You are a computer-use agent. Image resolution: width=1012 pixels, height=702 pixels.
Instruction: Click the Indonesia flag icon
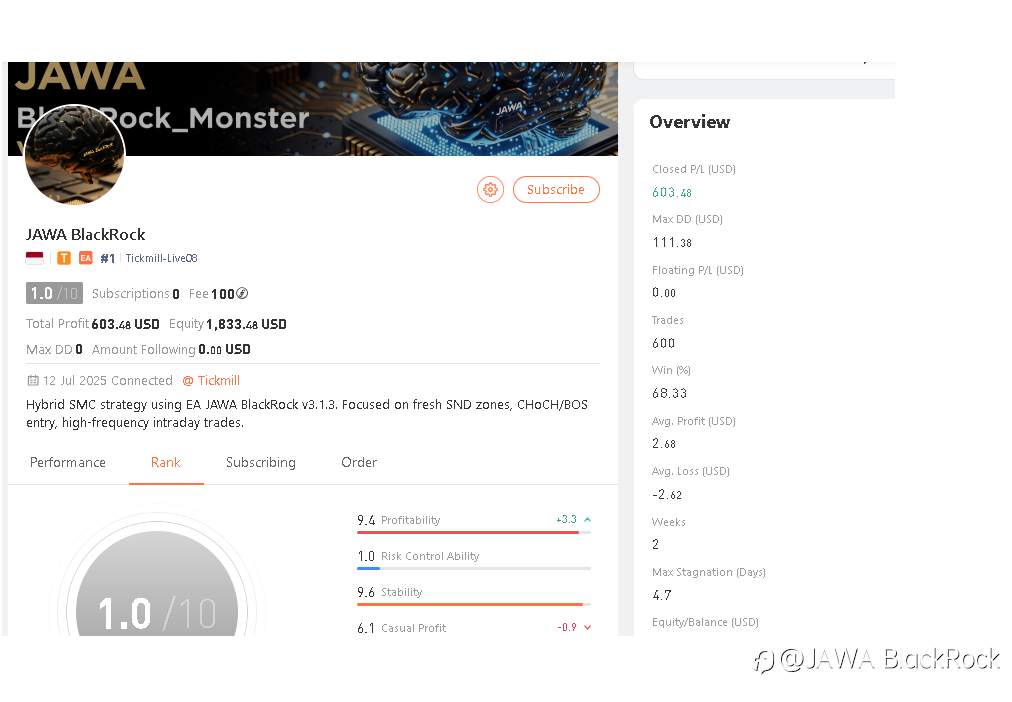[x=35, y=258]
